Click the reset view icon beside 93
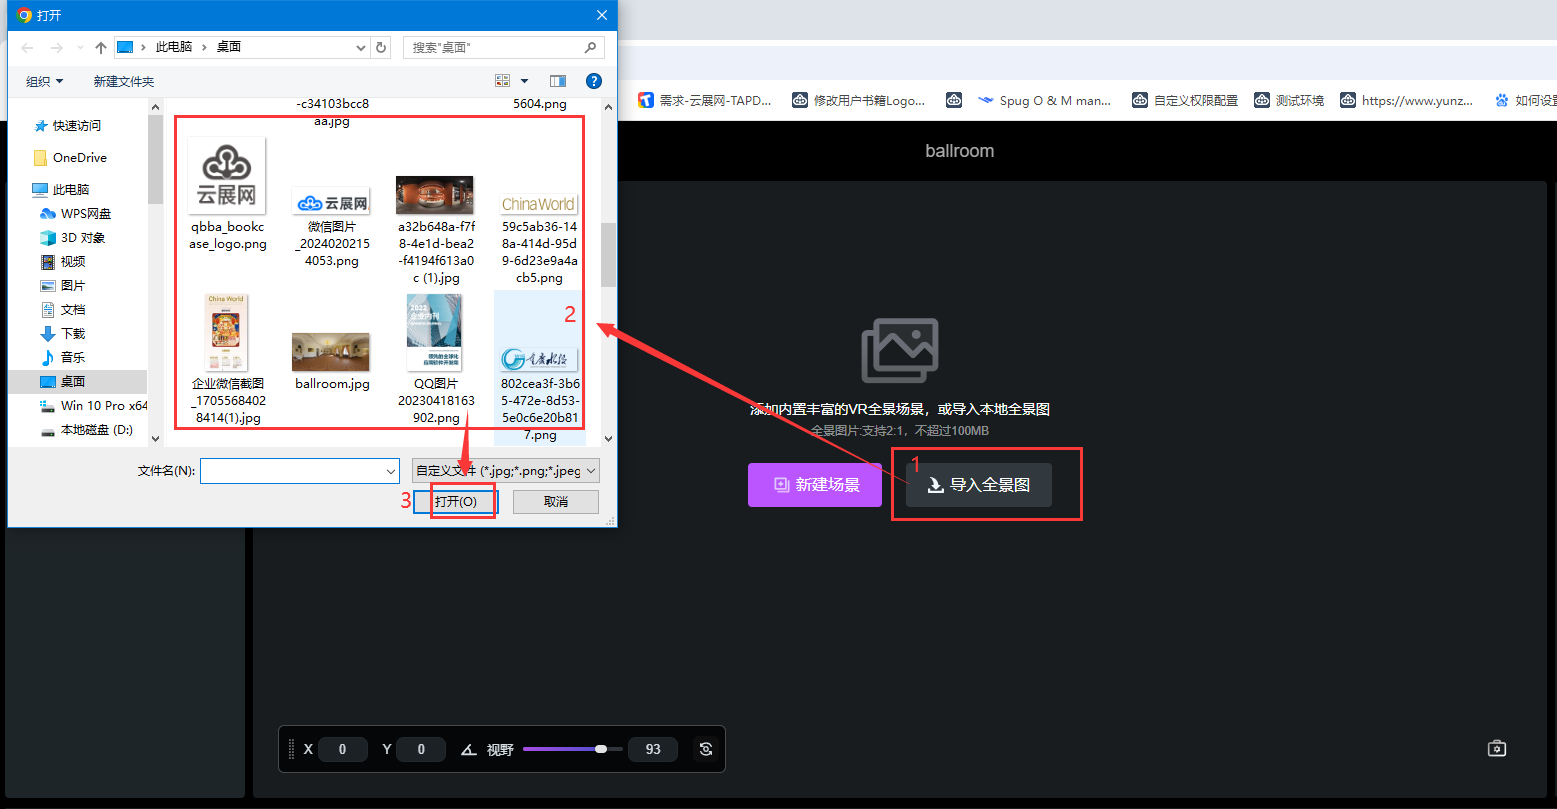Image resolution: width=1557 pixels, height=809 pixels. click(x=706, y=749)
